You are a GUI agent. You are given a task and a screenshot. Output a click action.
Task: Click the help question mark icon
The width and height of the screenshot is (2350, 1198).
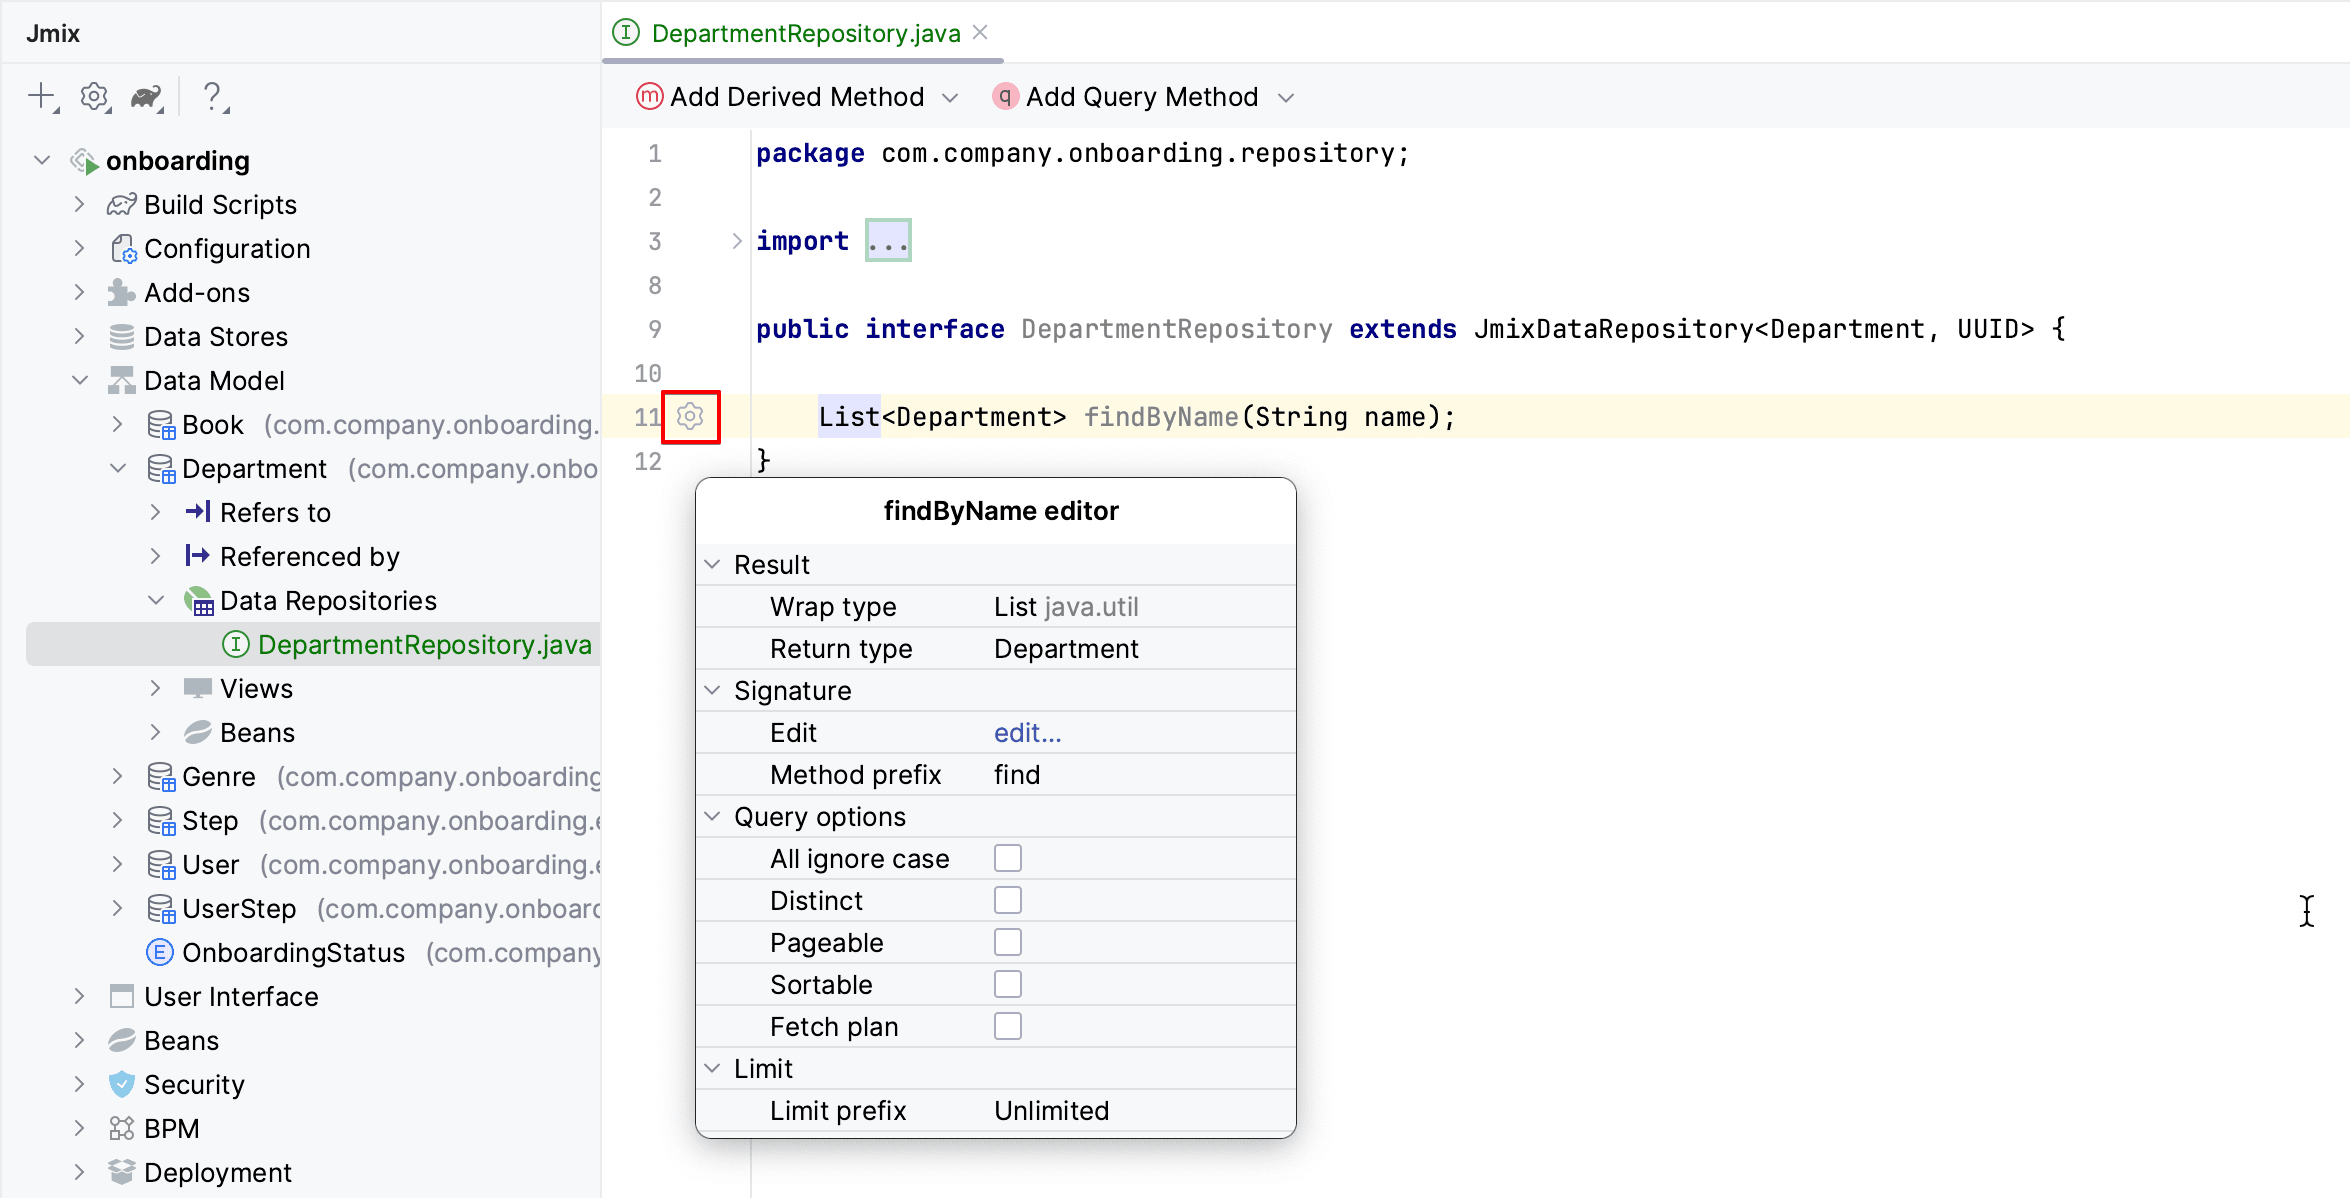pyautogui.click(x=212, y=96)
